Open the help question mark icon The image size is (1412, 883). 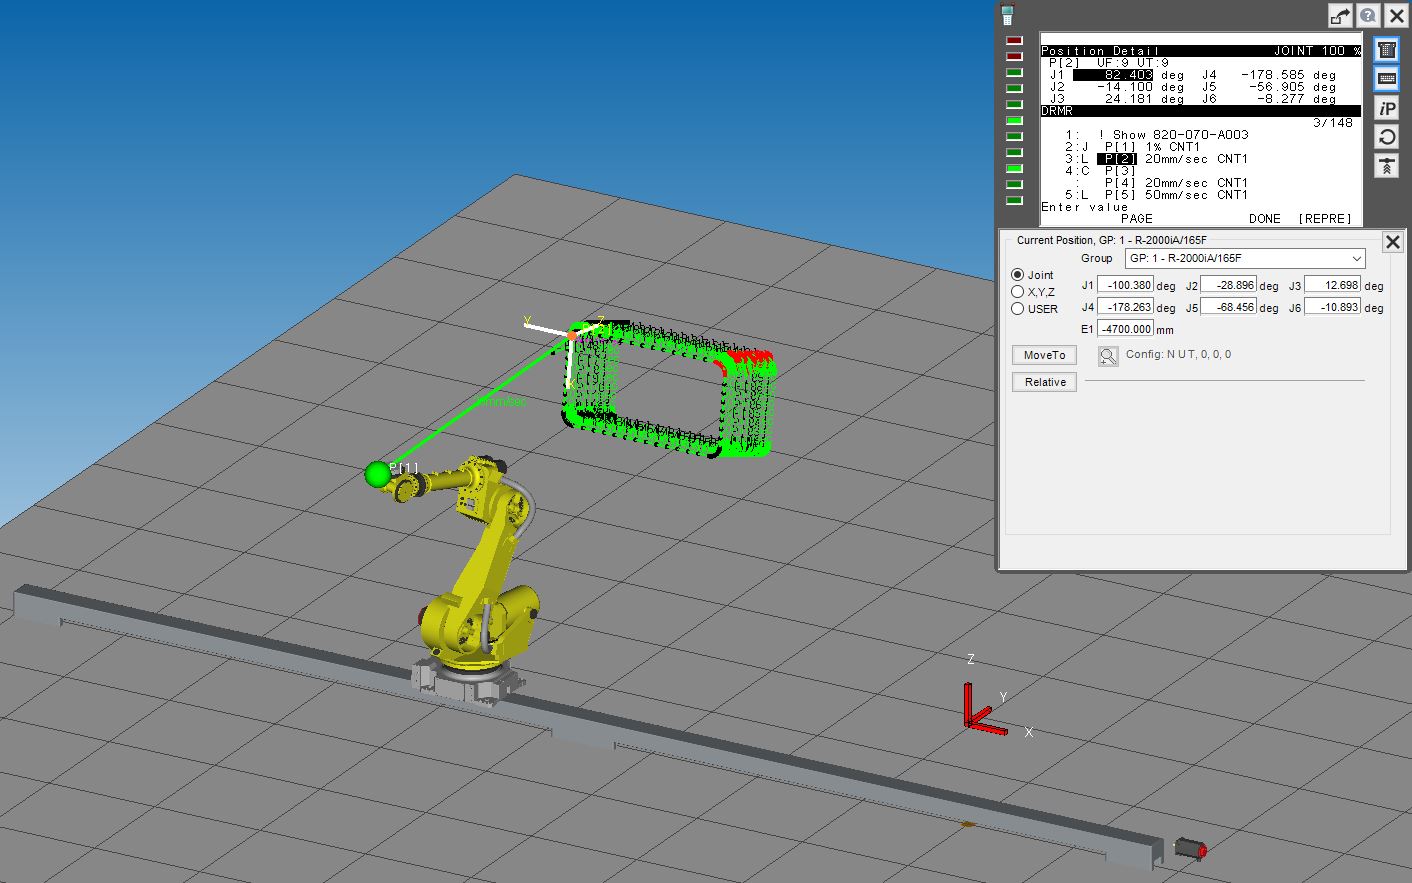coord(1368,15)
